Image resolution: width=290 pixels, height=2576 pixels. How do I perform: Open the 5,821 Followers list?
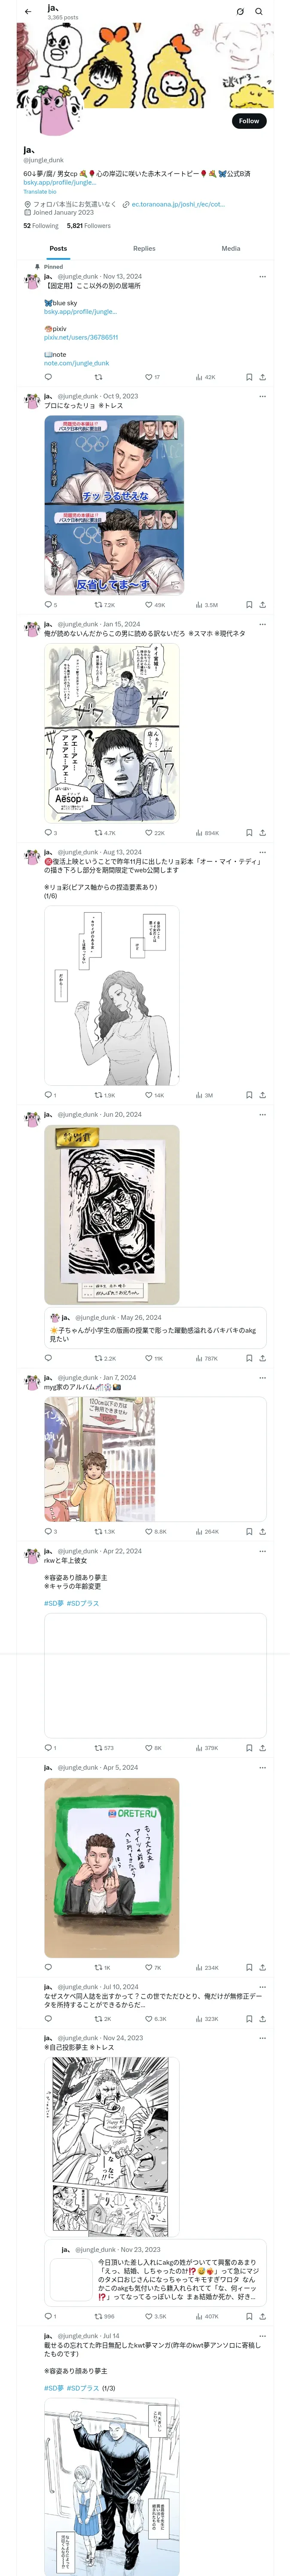click(89, 226)
